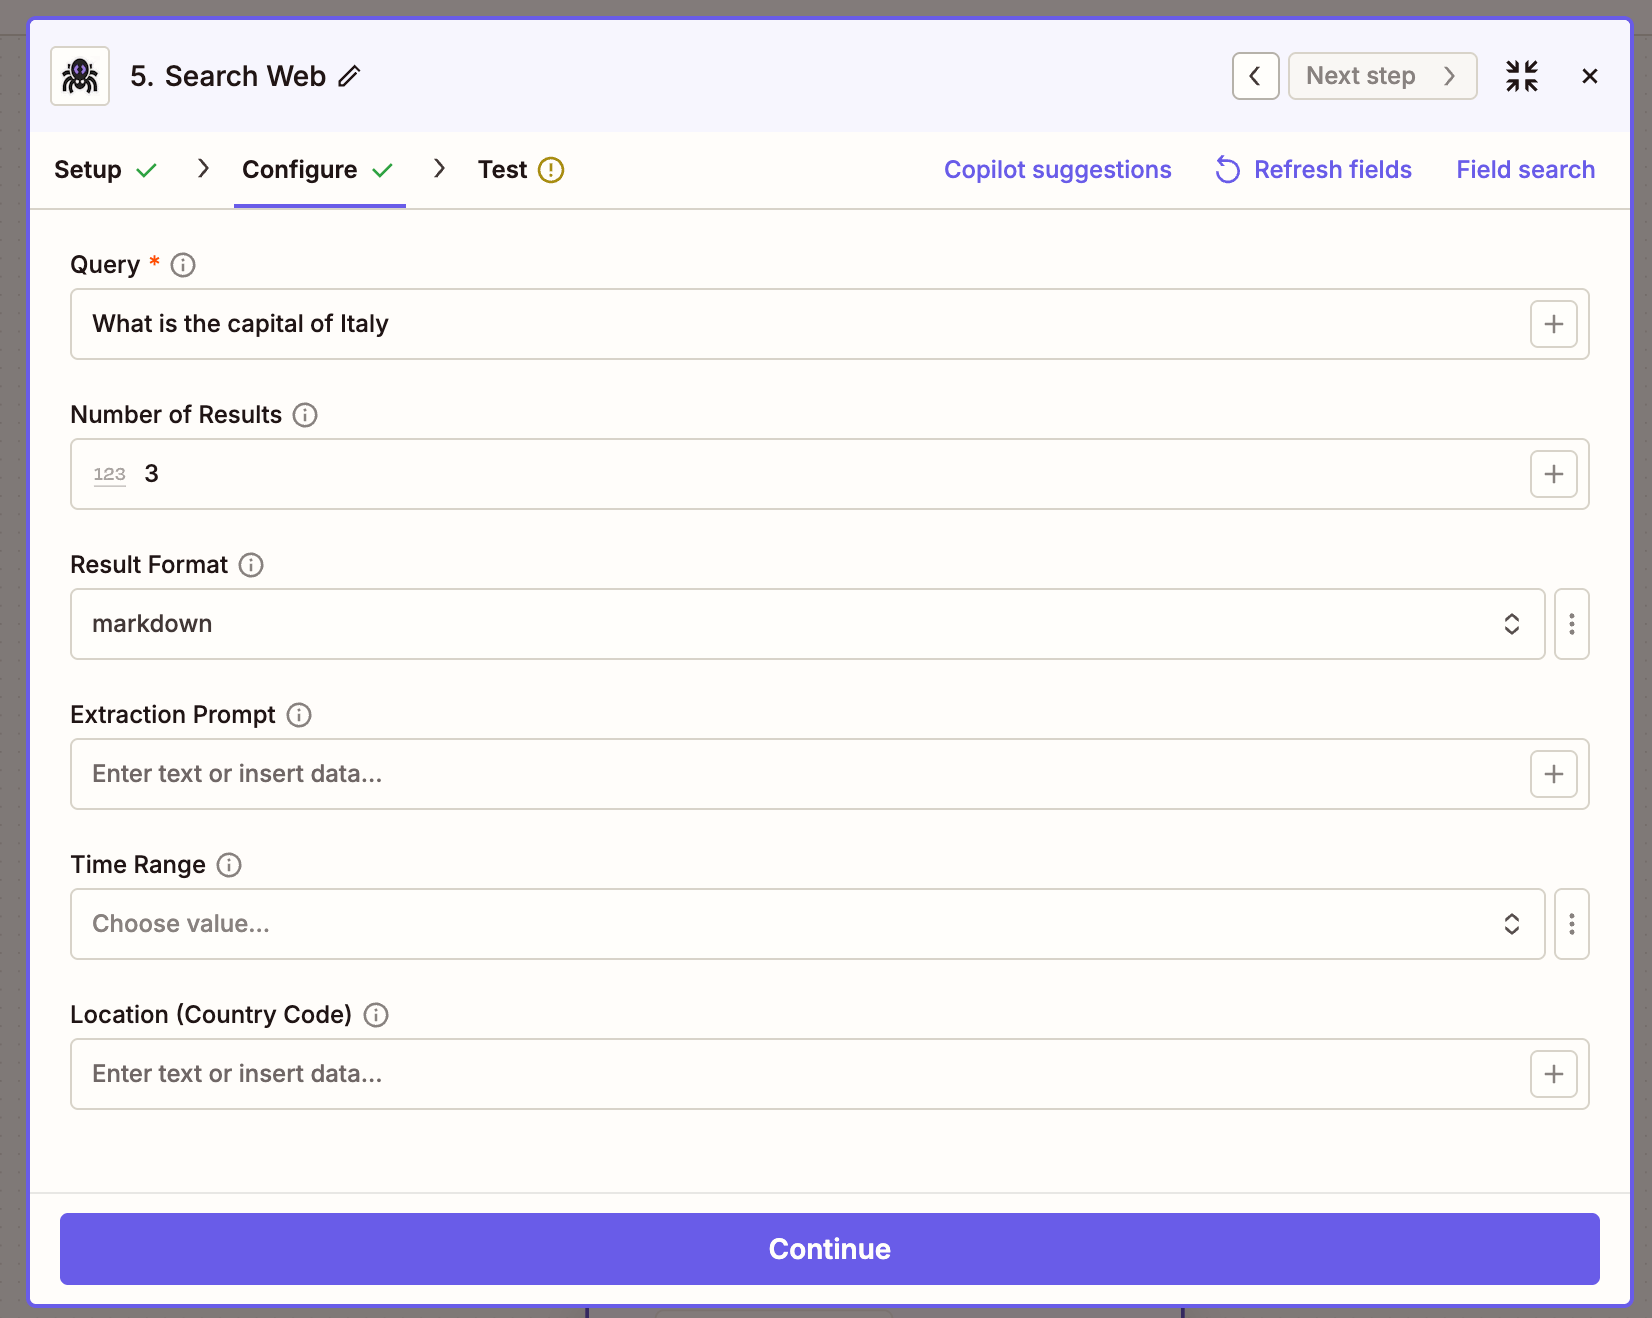The width and height of the screenshot is (1652, 1318).
Task: Click the 123 number type indicator
Action: point(110,474)
